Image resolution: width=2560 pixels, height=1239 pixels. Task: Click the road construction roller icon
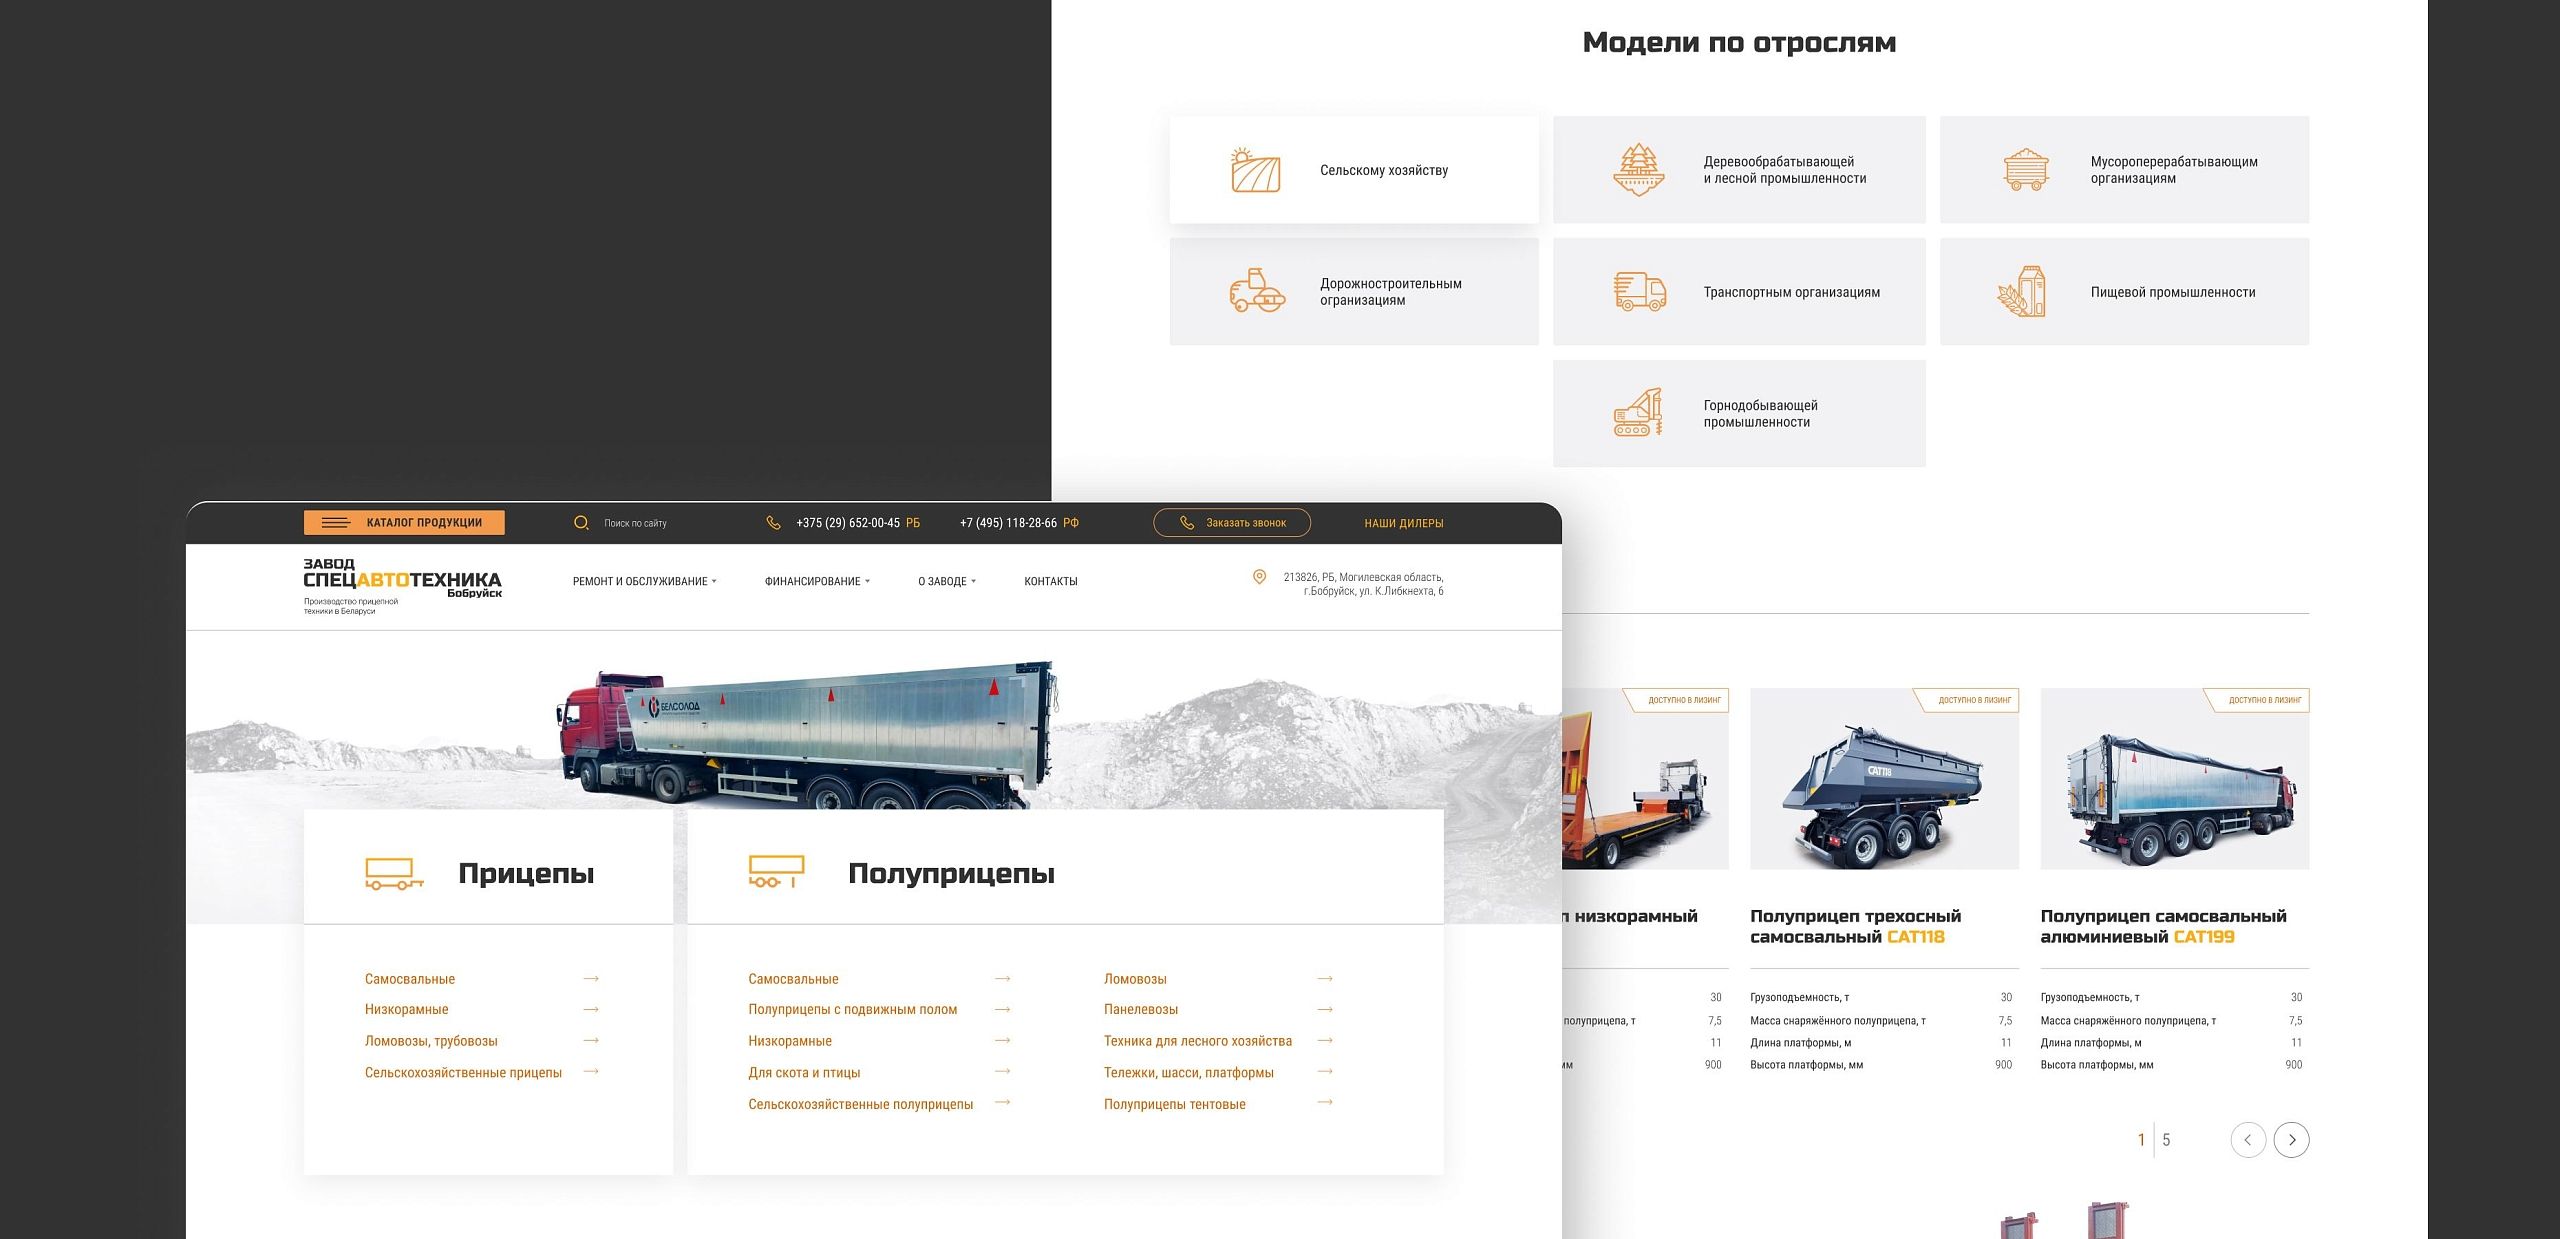tap(1256, 292)
